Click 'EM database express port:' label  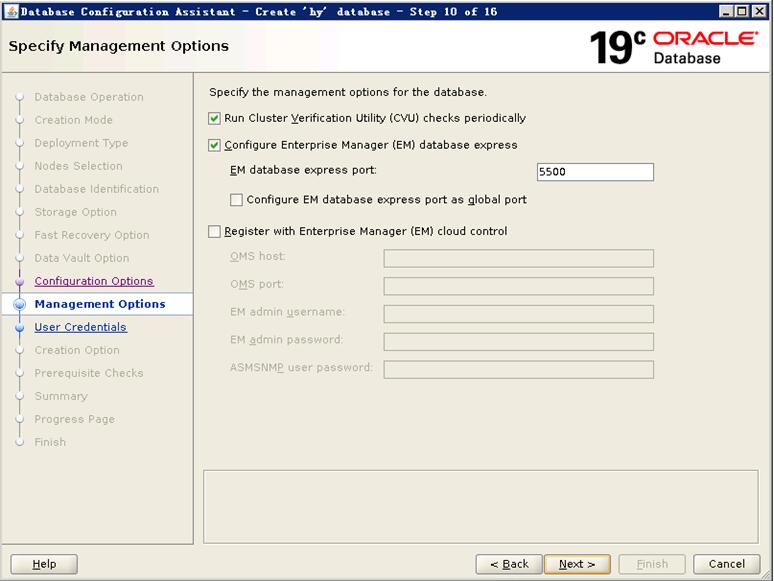pos(303,170)
